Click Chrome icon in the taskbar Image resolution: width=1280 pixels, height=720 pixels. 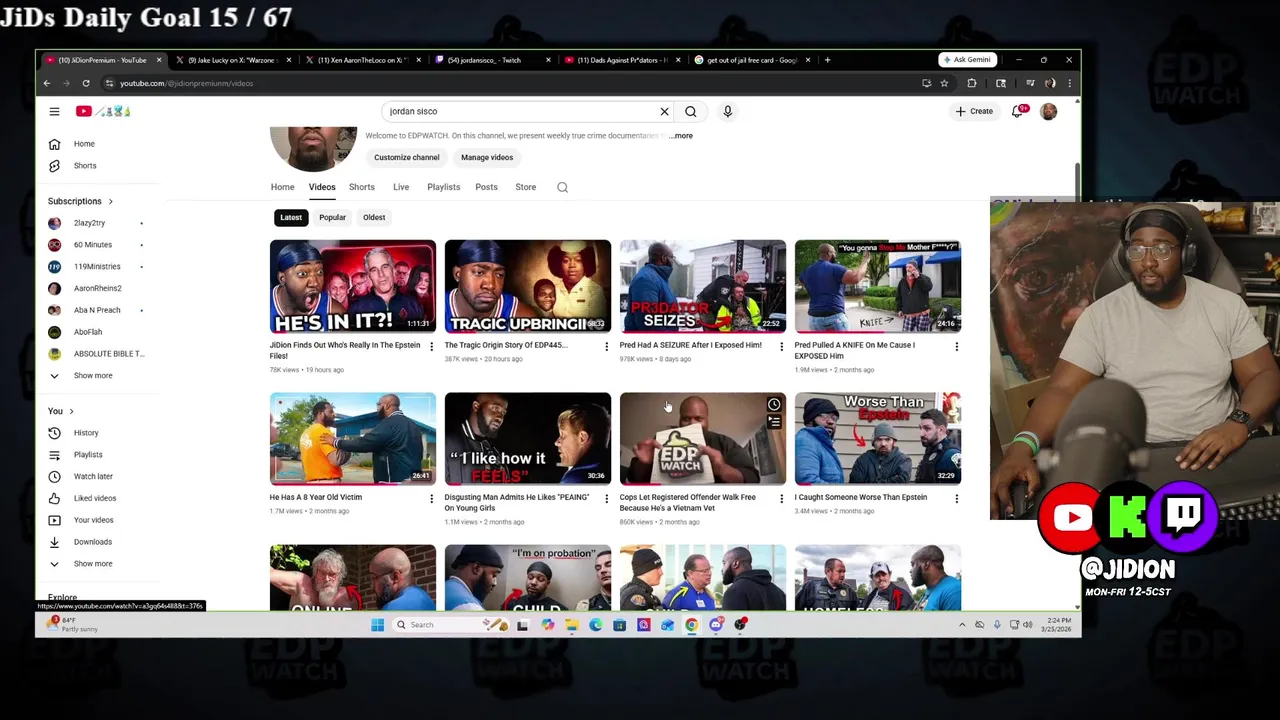click(x=691, y=625)
